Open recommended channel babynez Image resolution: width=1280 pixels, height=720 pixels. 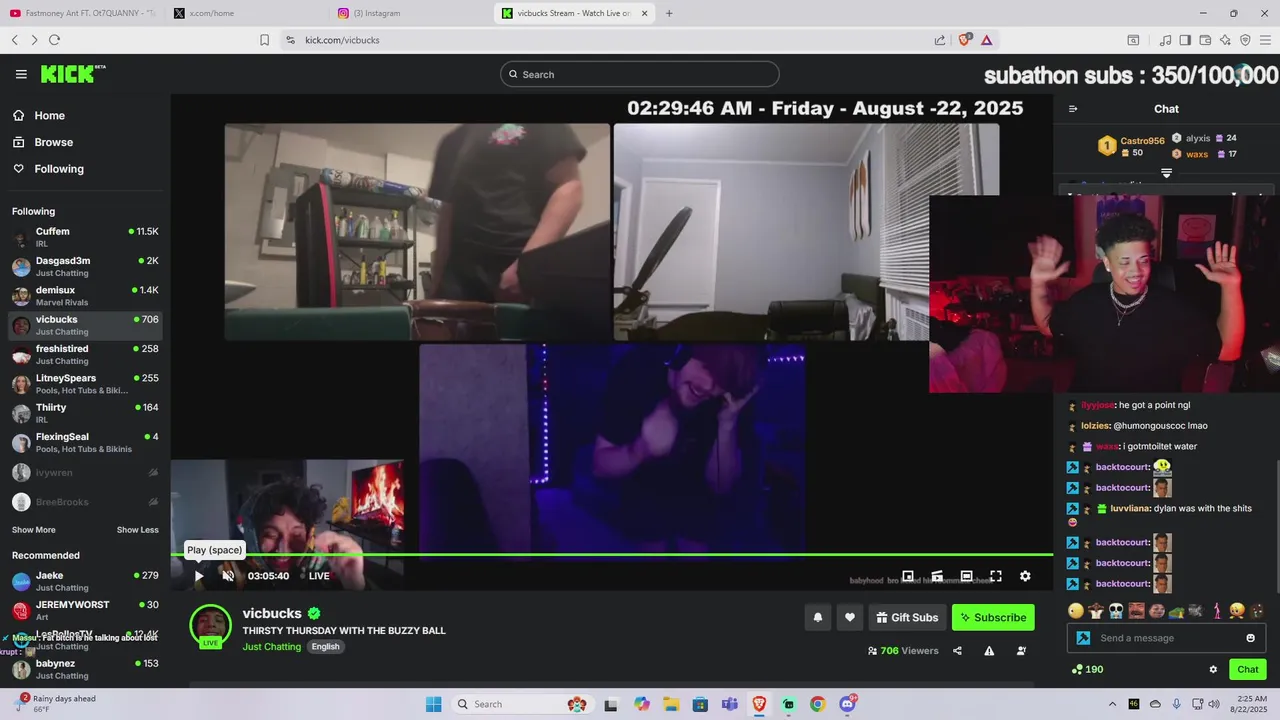85,669
